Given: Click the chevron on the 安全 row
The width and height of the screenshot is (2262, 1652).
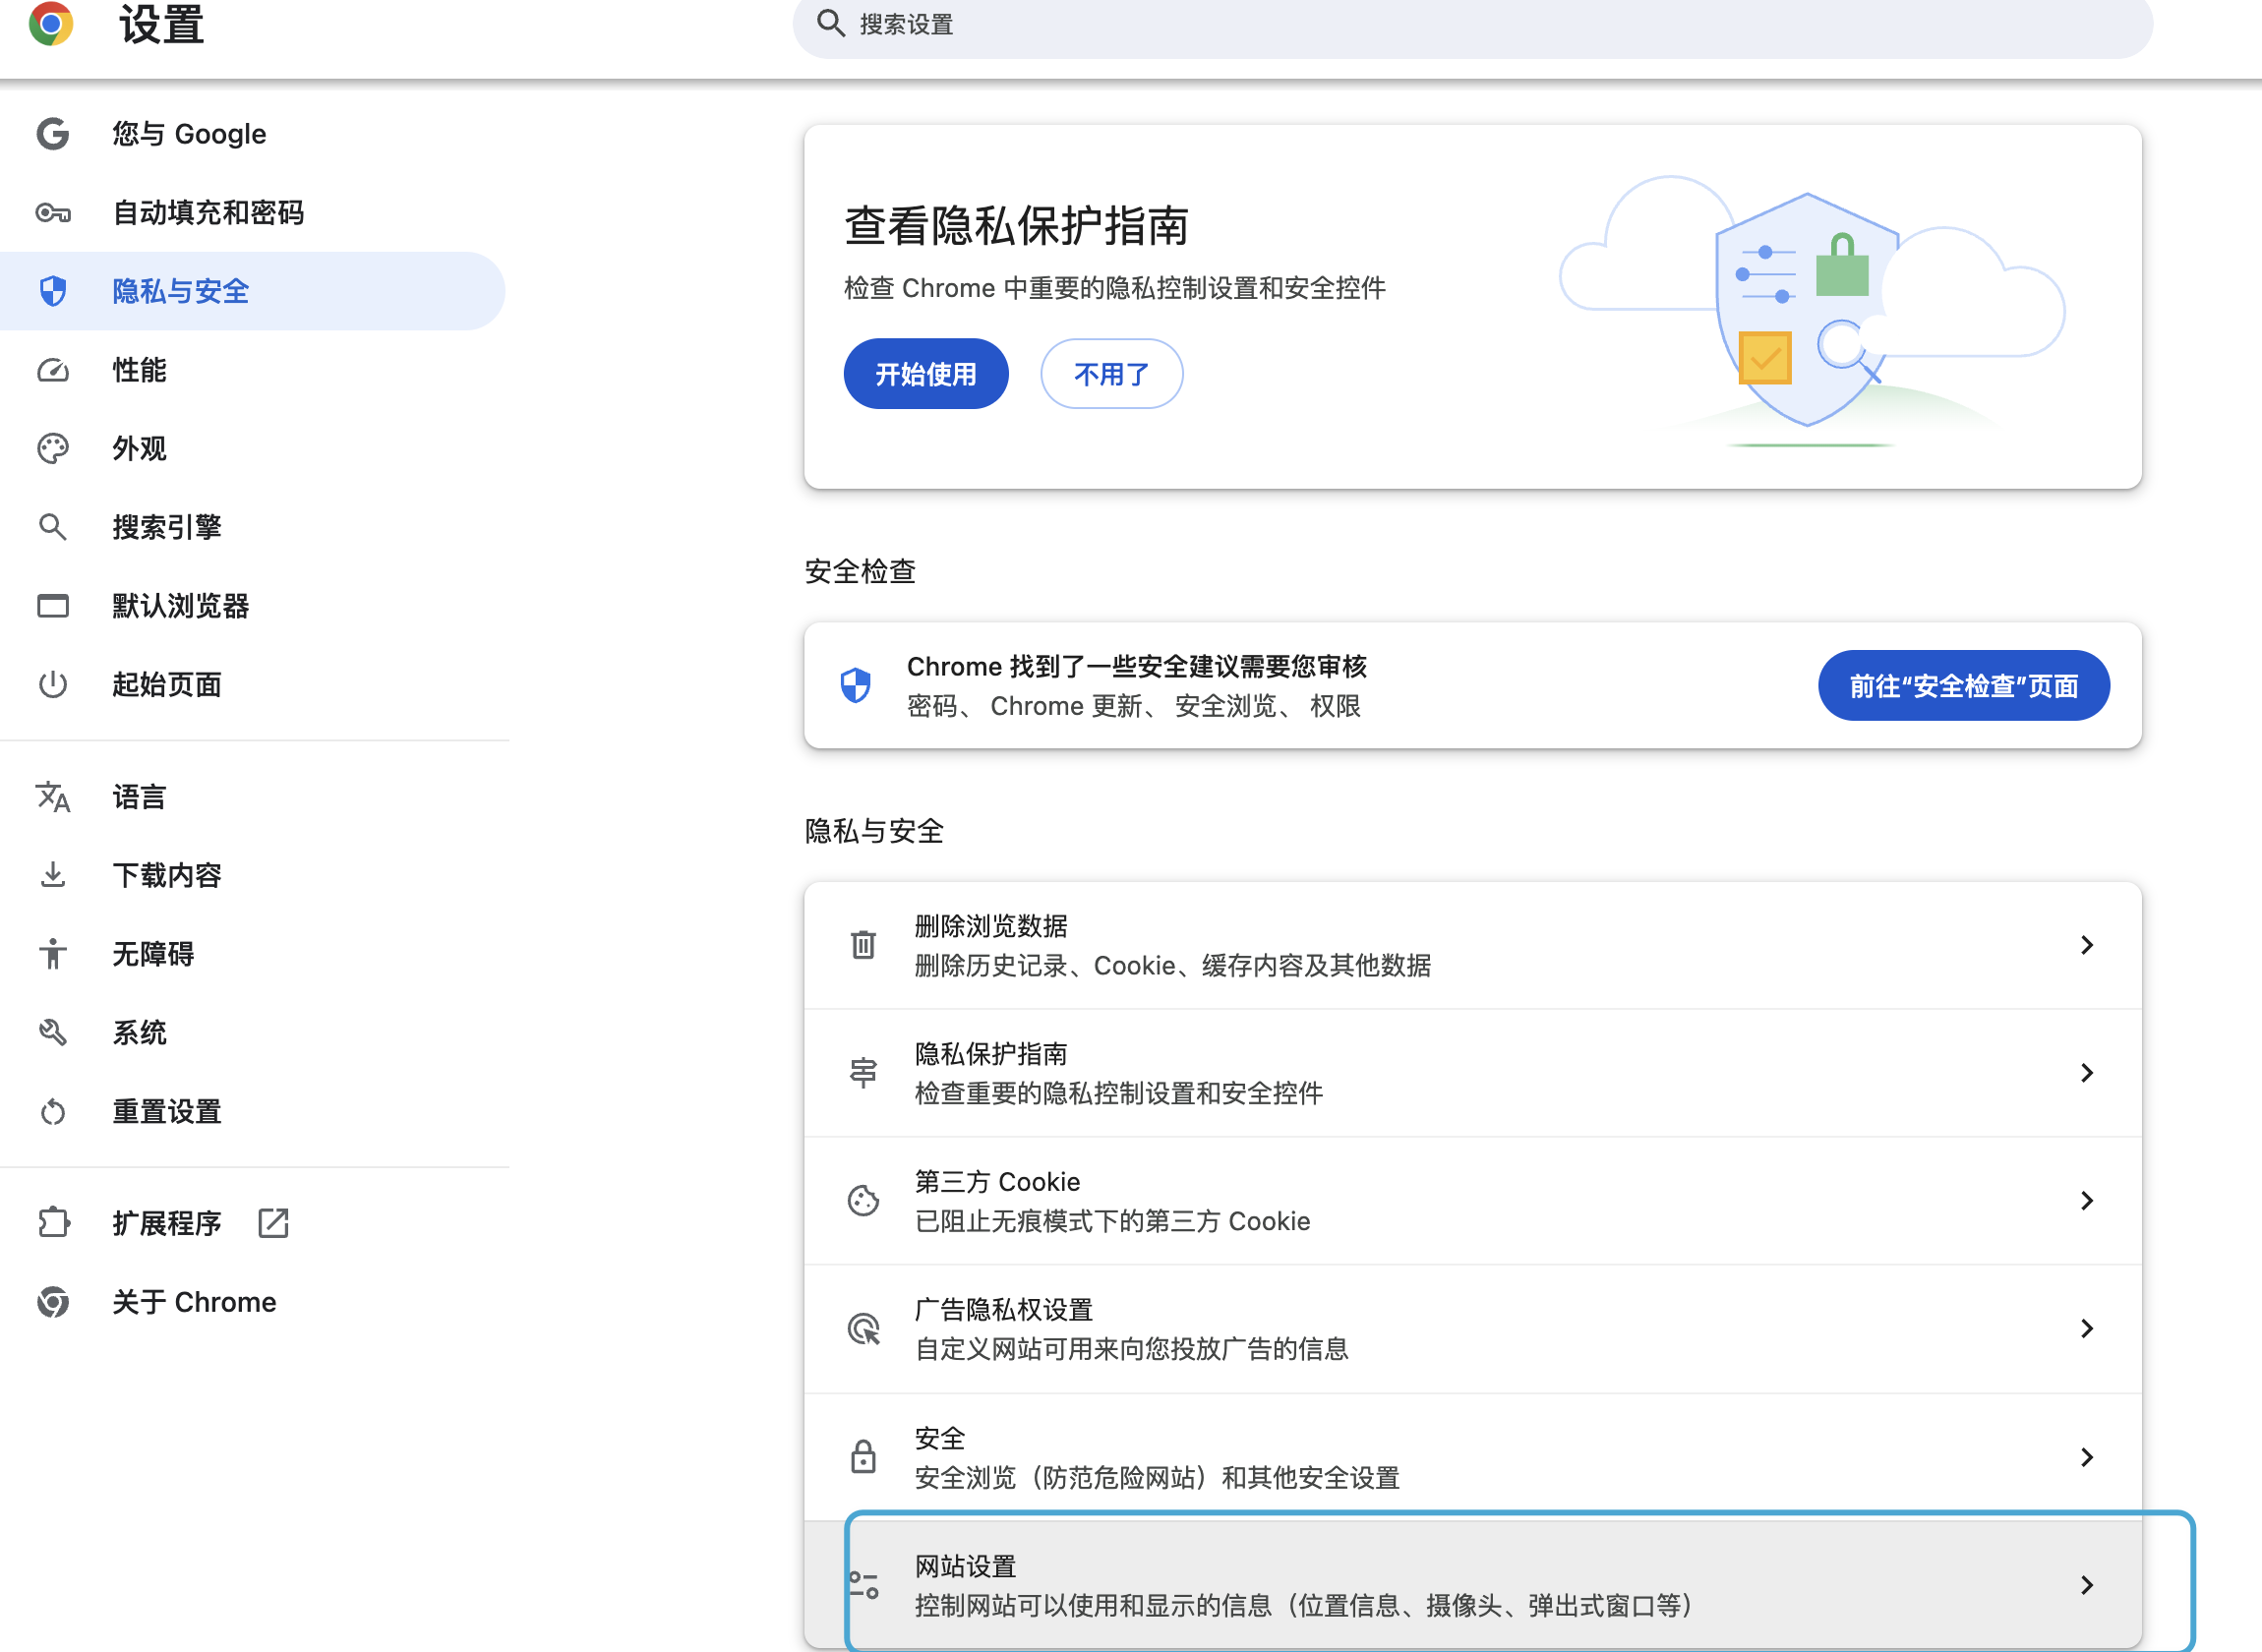Looking at the screenshot, I should click(2087, 1457).
